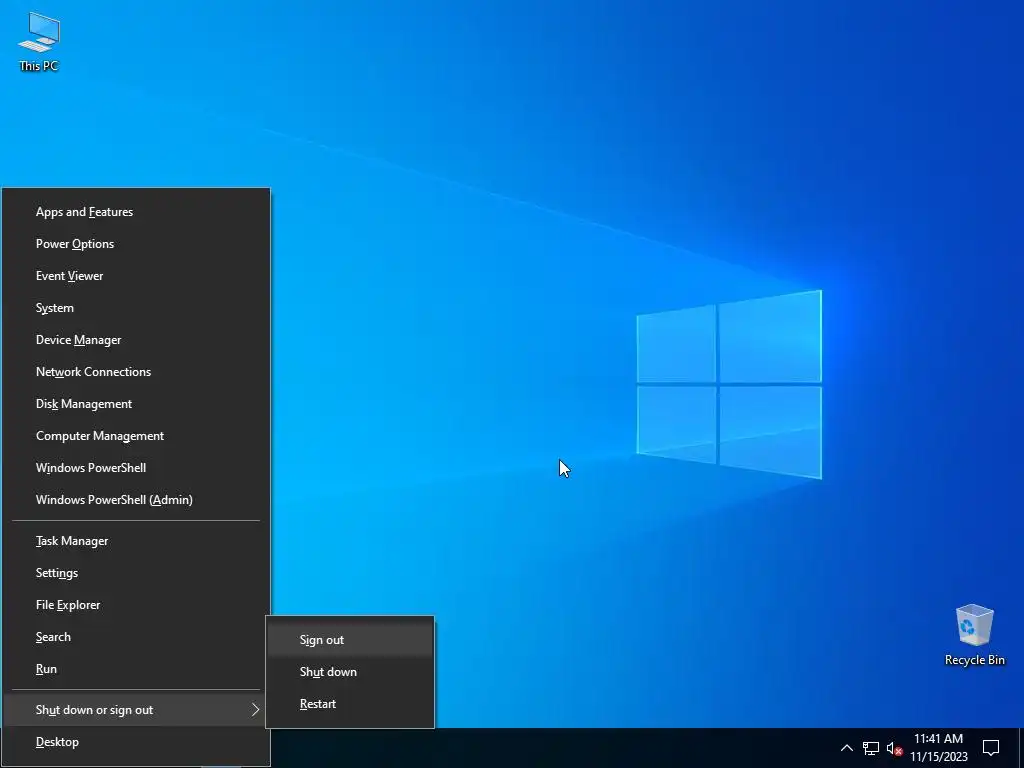The image size is (1024, 768).
Task: Open Network Connections
Action: tap(136, 372)
